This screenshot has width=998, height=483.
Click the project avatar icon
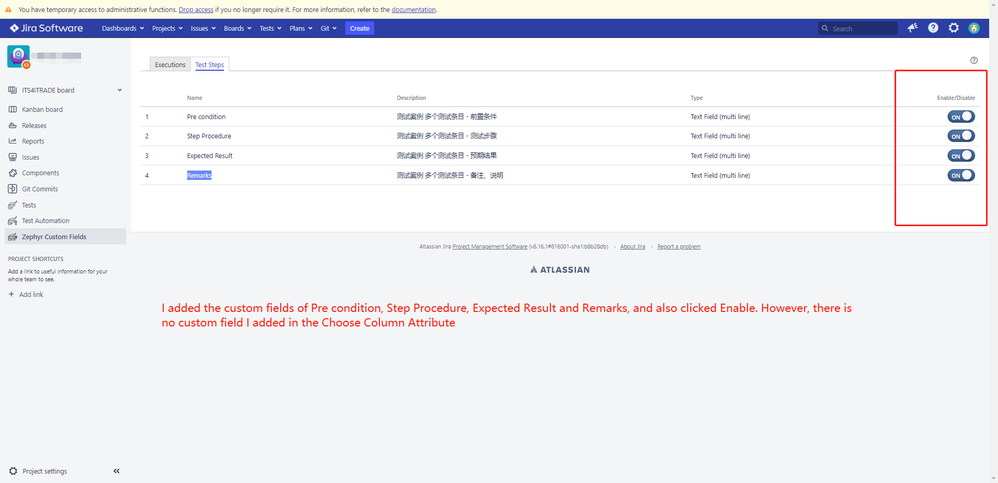[x=18, y=56]
